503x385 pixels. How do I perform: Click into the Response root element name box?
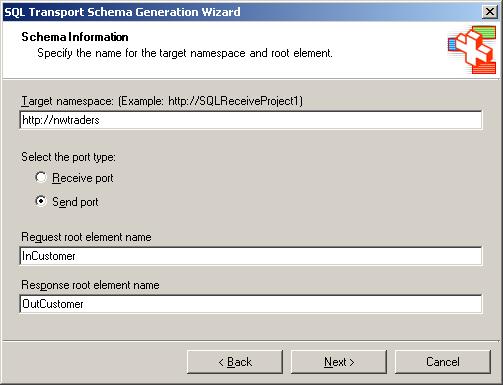[251, 304]
